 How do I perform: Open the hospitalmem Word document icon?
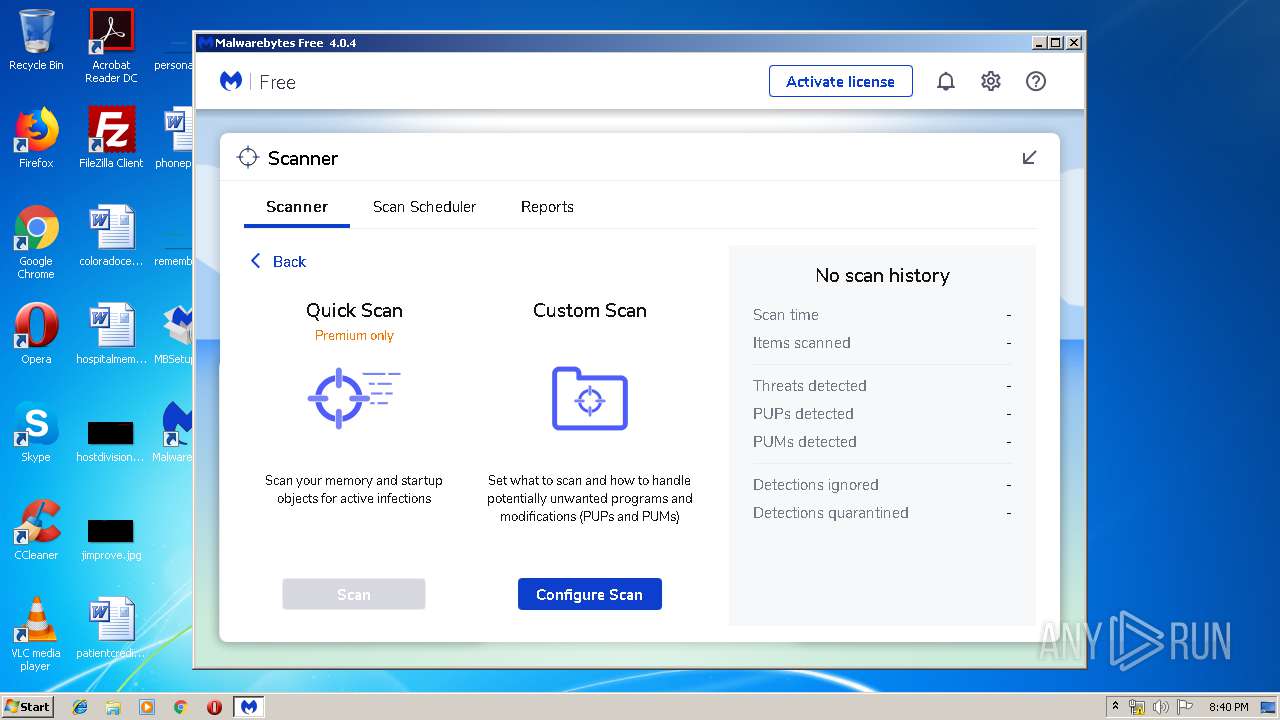click(111, 334)
